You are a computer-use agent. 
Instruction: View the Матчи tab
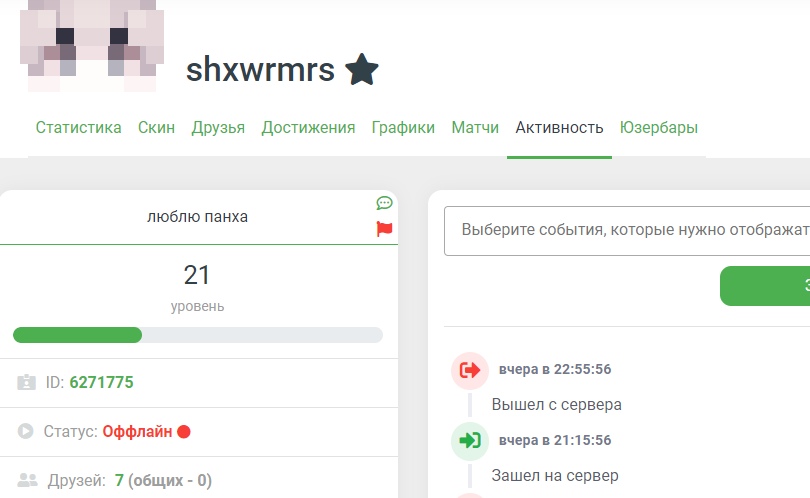(x=475, y=128)
